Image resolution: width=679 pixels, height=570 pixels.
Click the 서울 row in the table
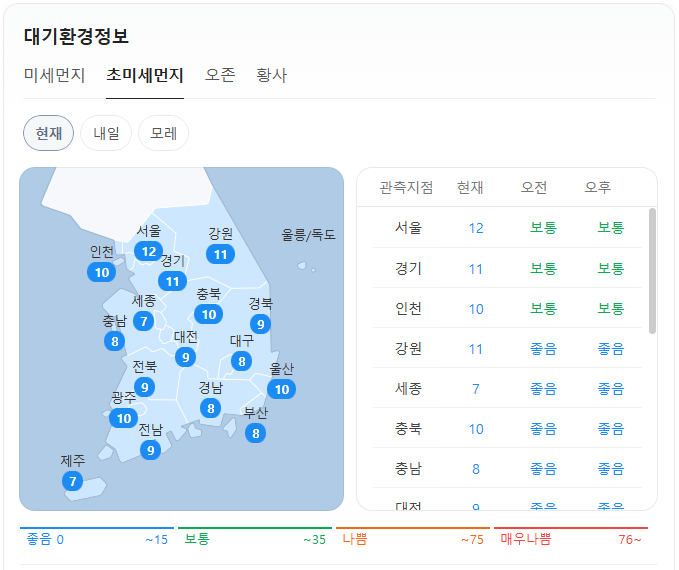507,227
